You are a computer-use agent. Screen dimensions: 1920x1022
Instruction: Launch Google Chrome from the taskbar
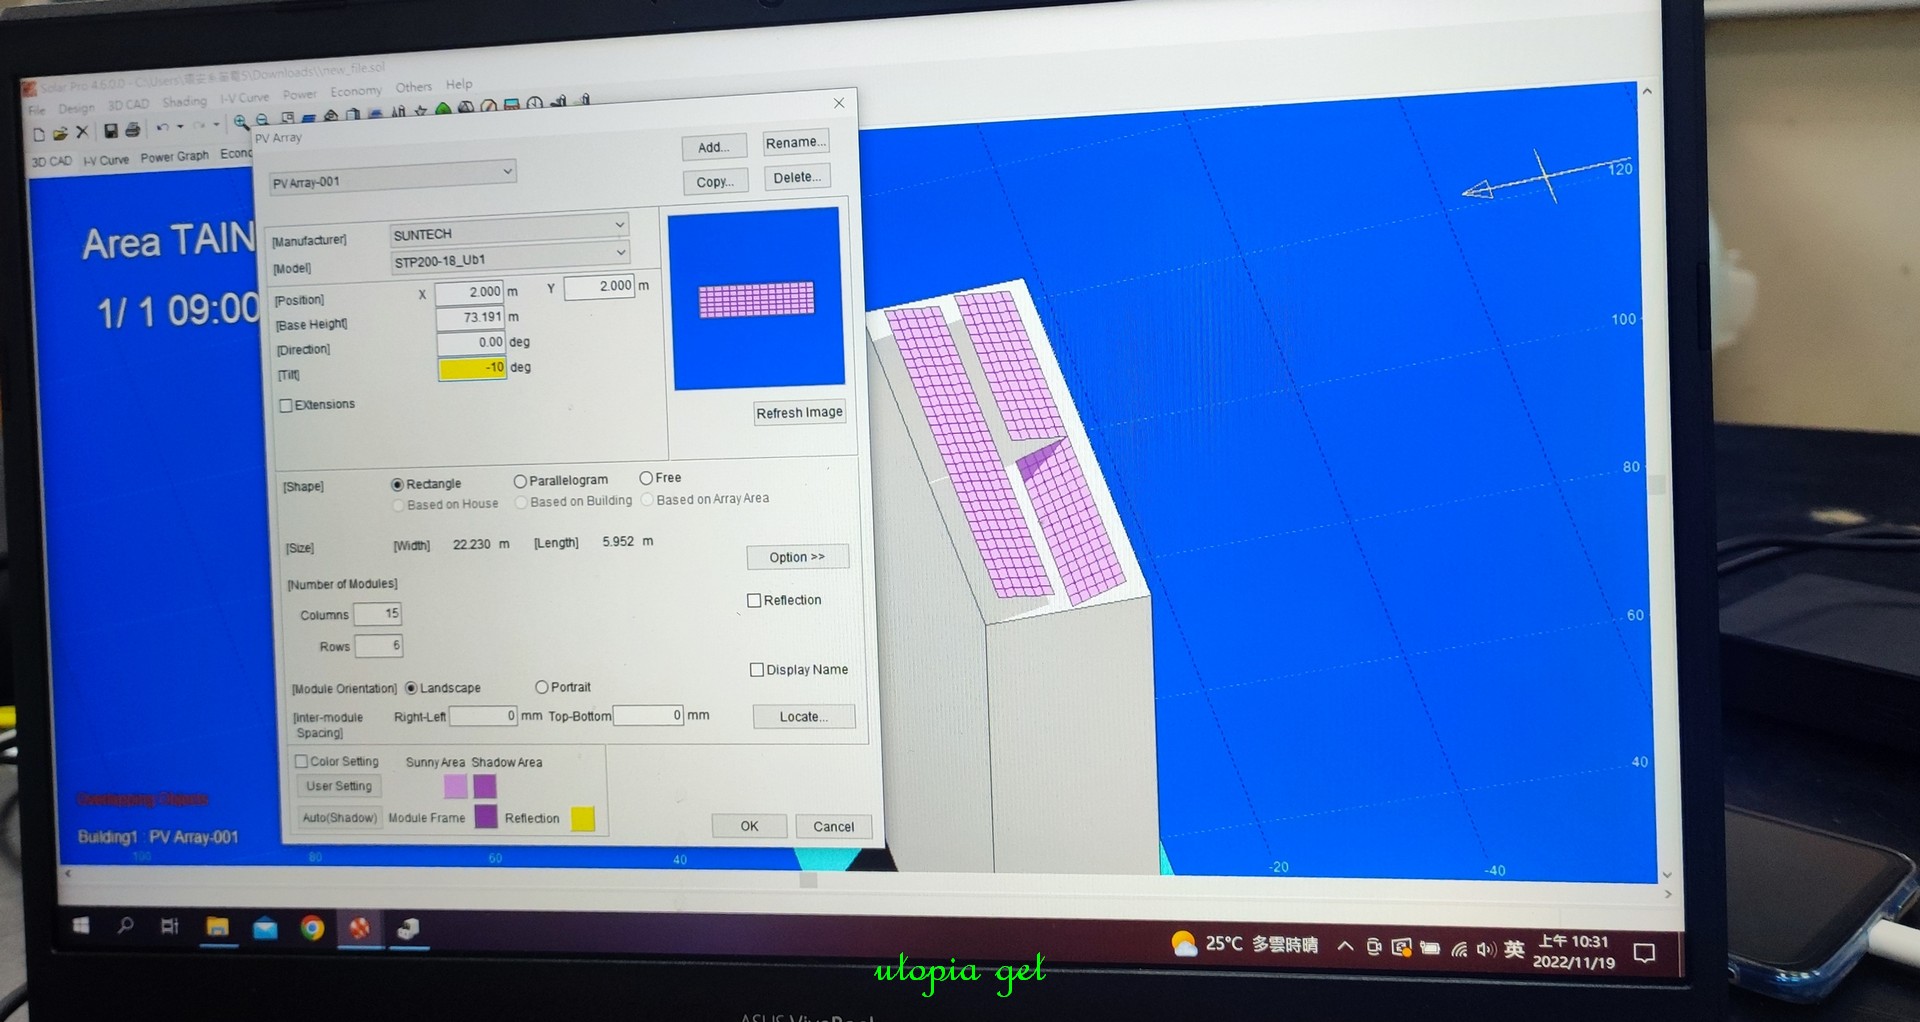coord(312,929)
